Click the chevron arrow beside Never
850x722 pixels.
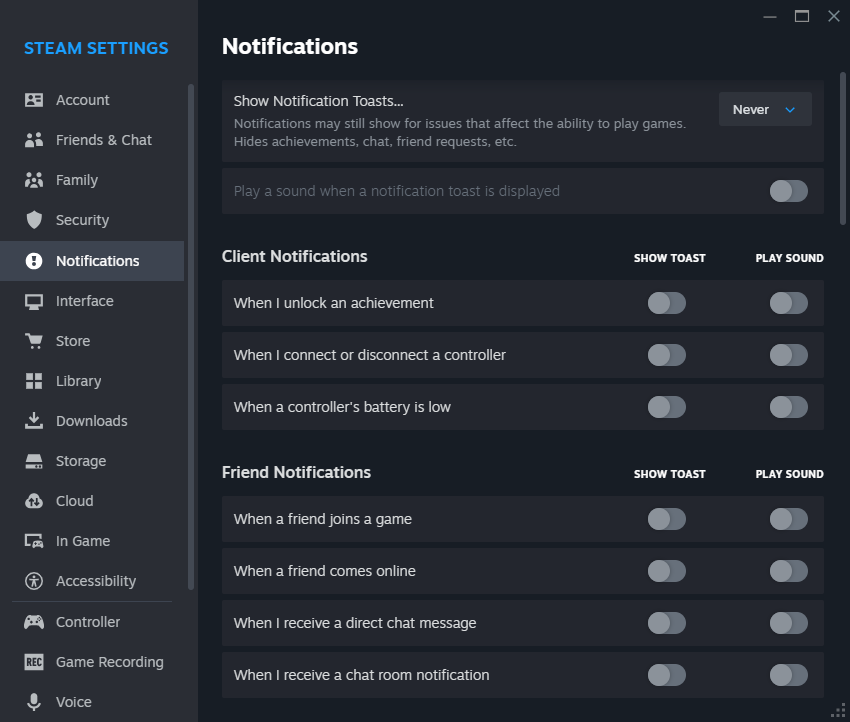tap(790, 109)
